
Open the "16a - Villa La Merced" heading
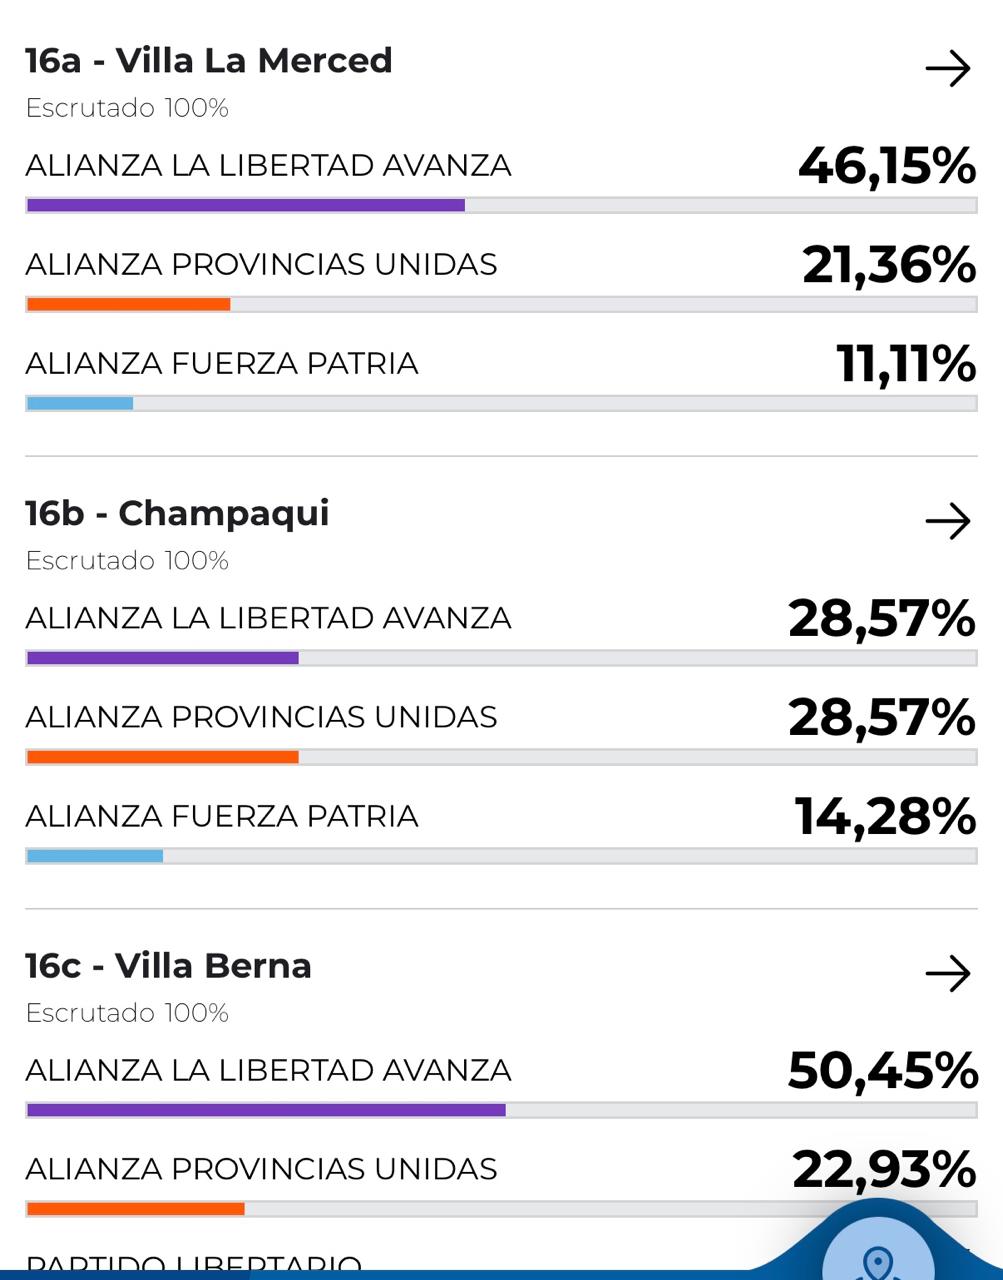[208, 61]
